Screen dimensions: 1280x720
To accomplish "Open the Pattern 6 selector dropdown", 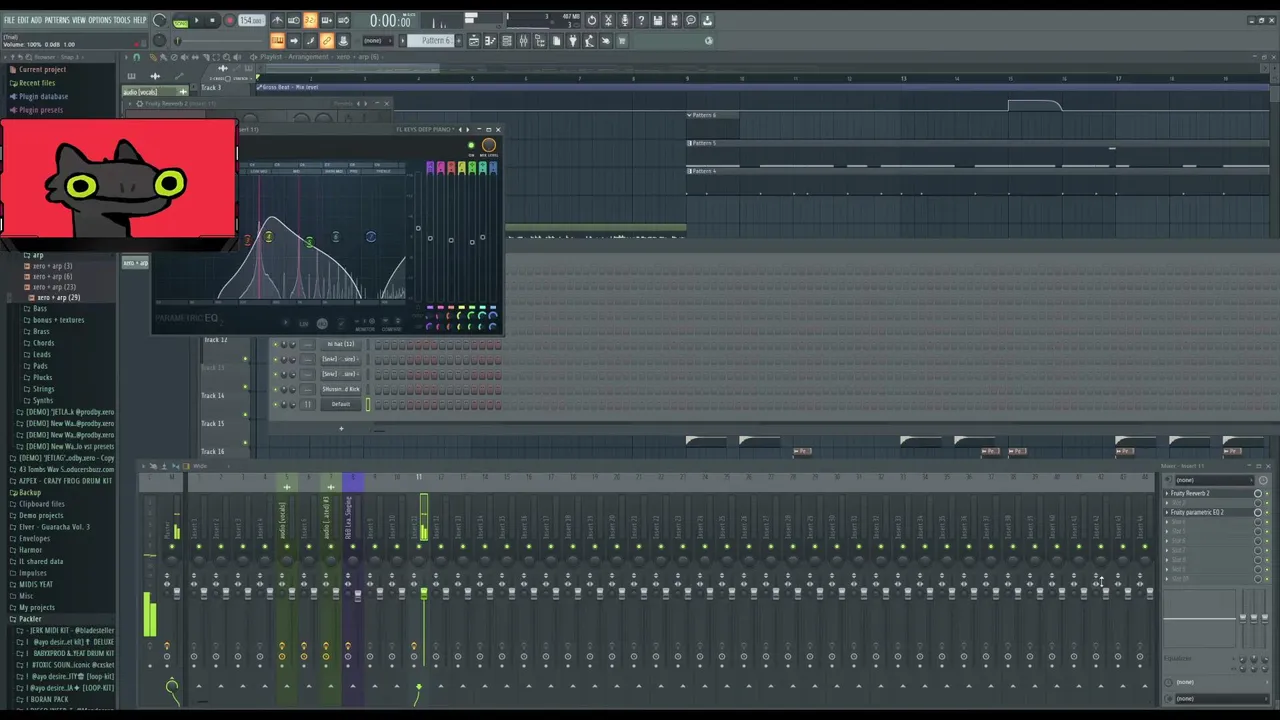I will pyautogui.click(x=430, y=40).
